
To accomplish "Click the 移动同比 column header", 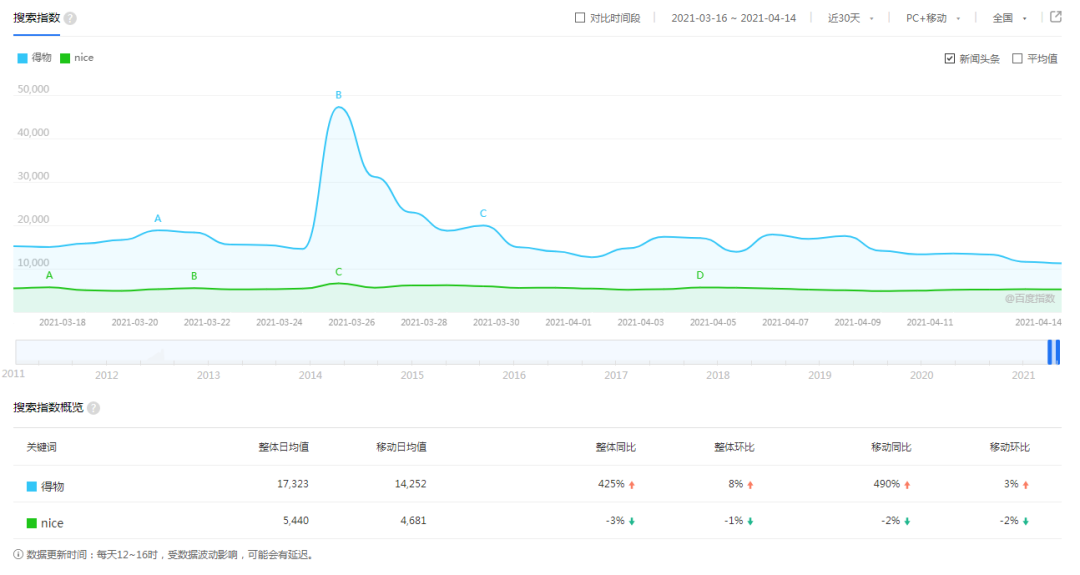I will (x=891, y=448).
